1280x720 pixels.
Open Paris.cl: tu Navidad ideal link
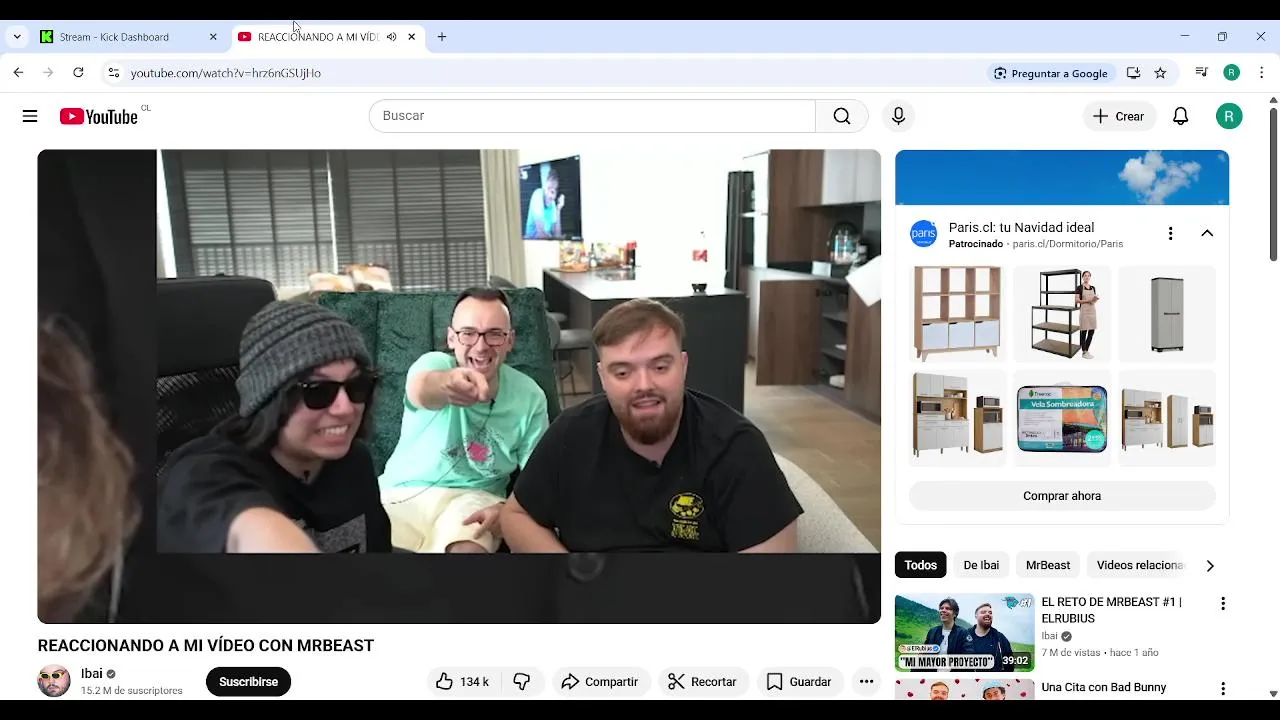click(1021, 228)
